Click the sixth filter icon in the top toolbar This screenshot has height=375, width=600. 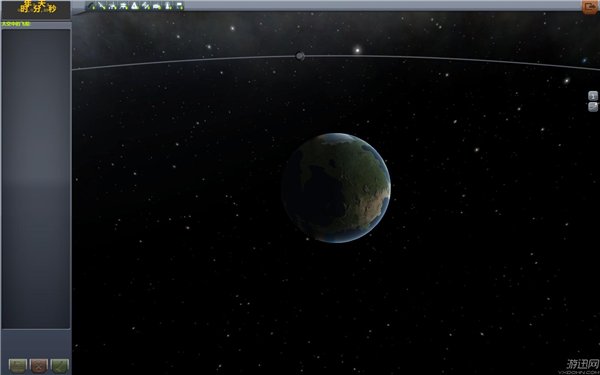coord(146,6)
